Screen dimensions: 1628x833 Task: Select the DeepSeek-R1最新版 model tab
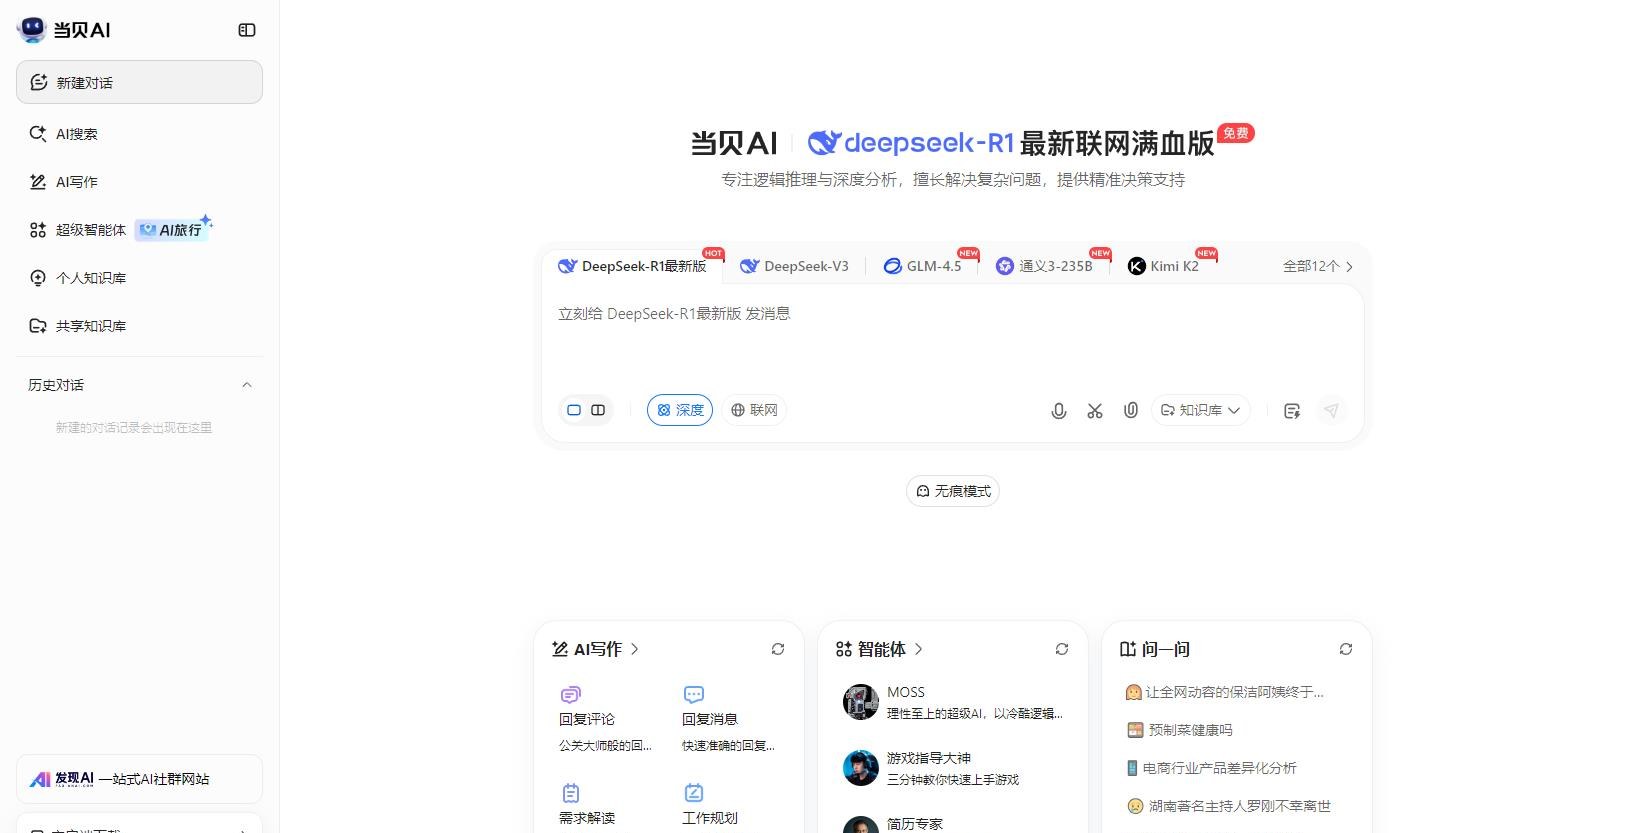click(634, 266)
